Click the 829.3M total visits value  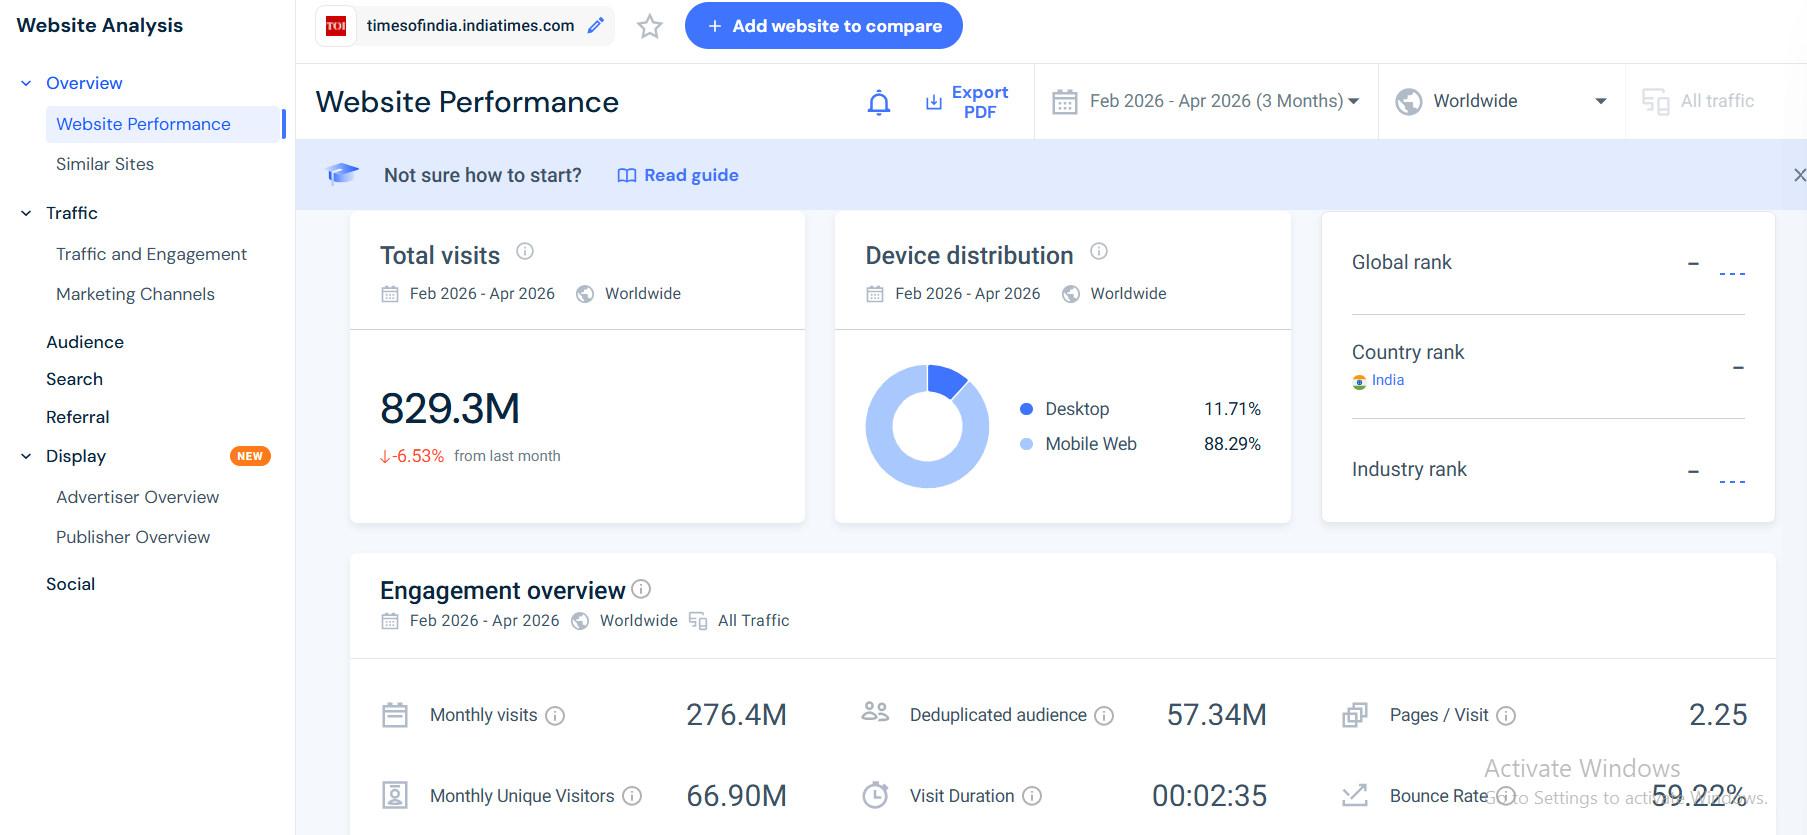(x=450, y=408)
